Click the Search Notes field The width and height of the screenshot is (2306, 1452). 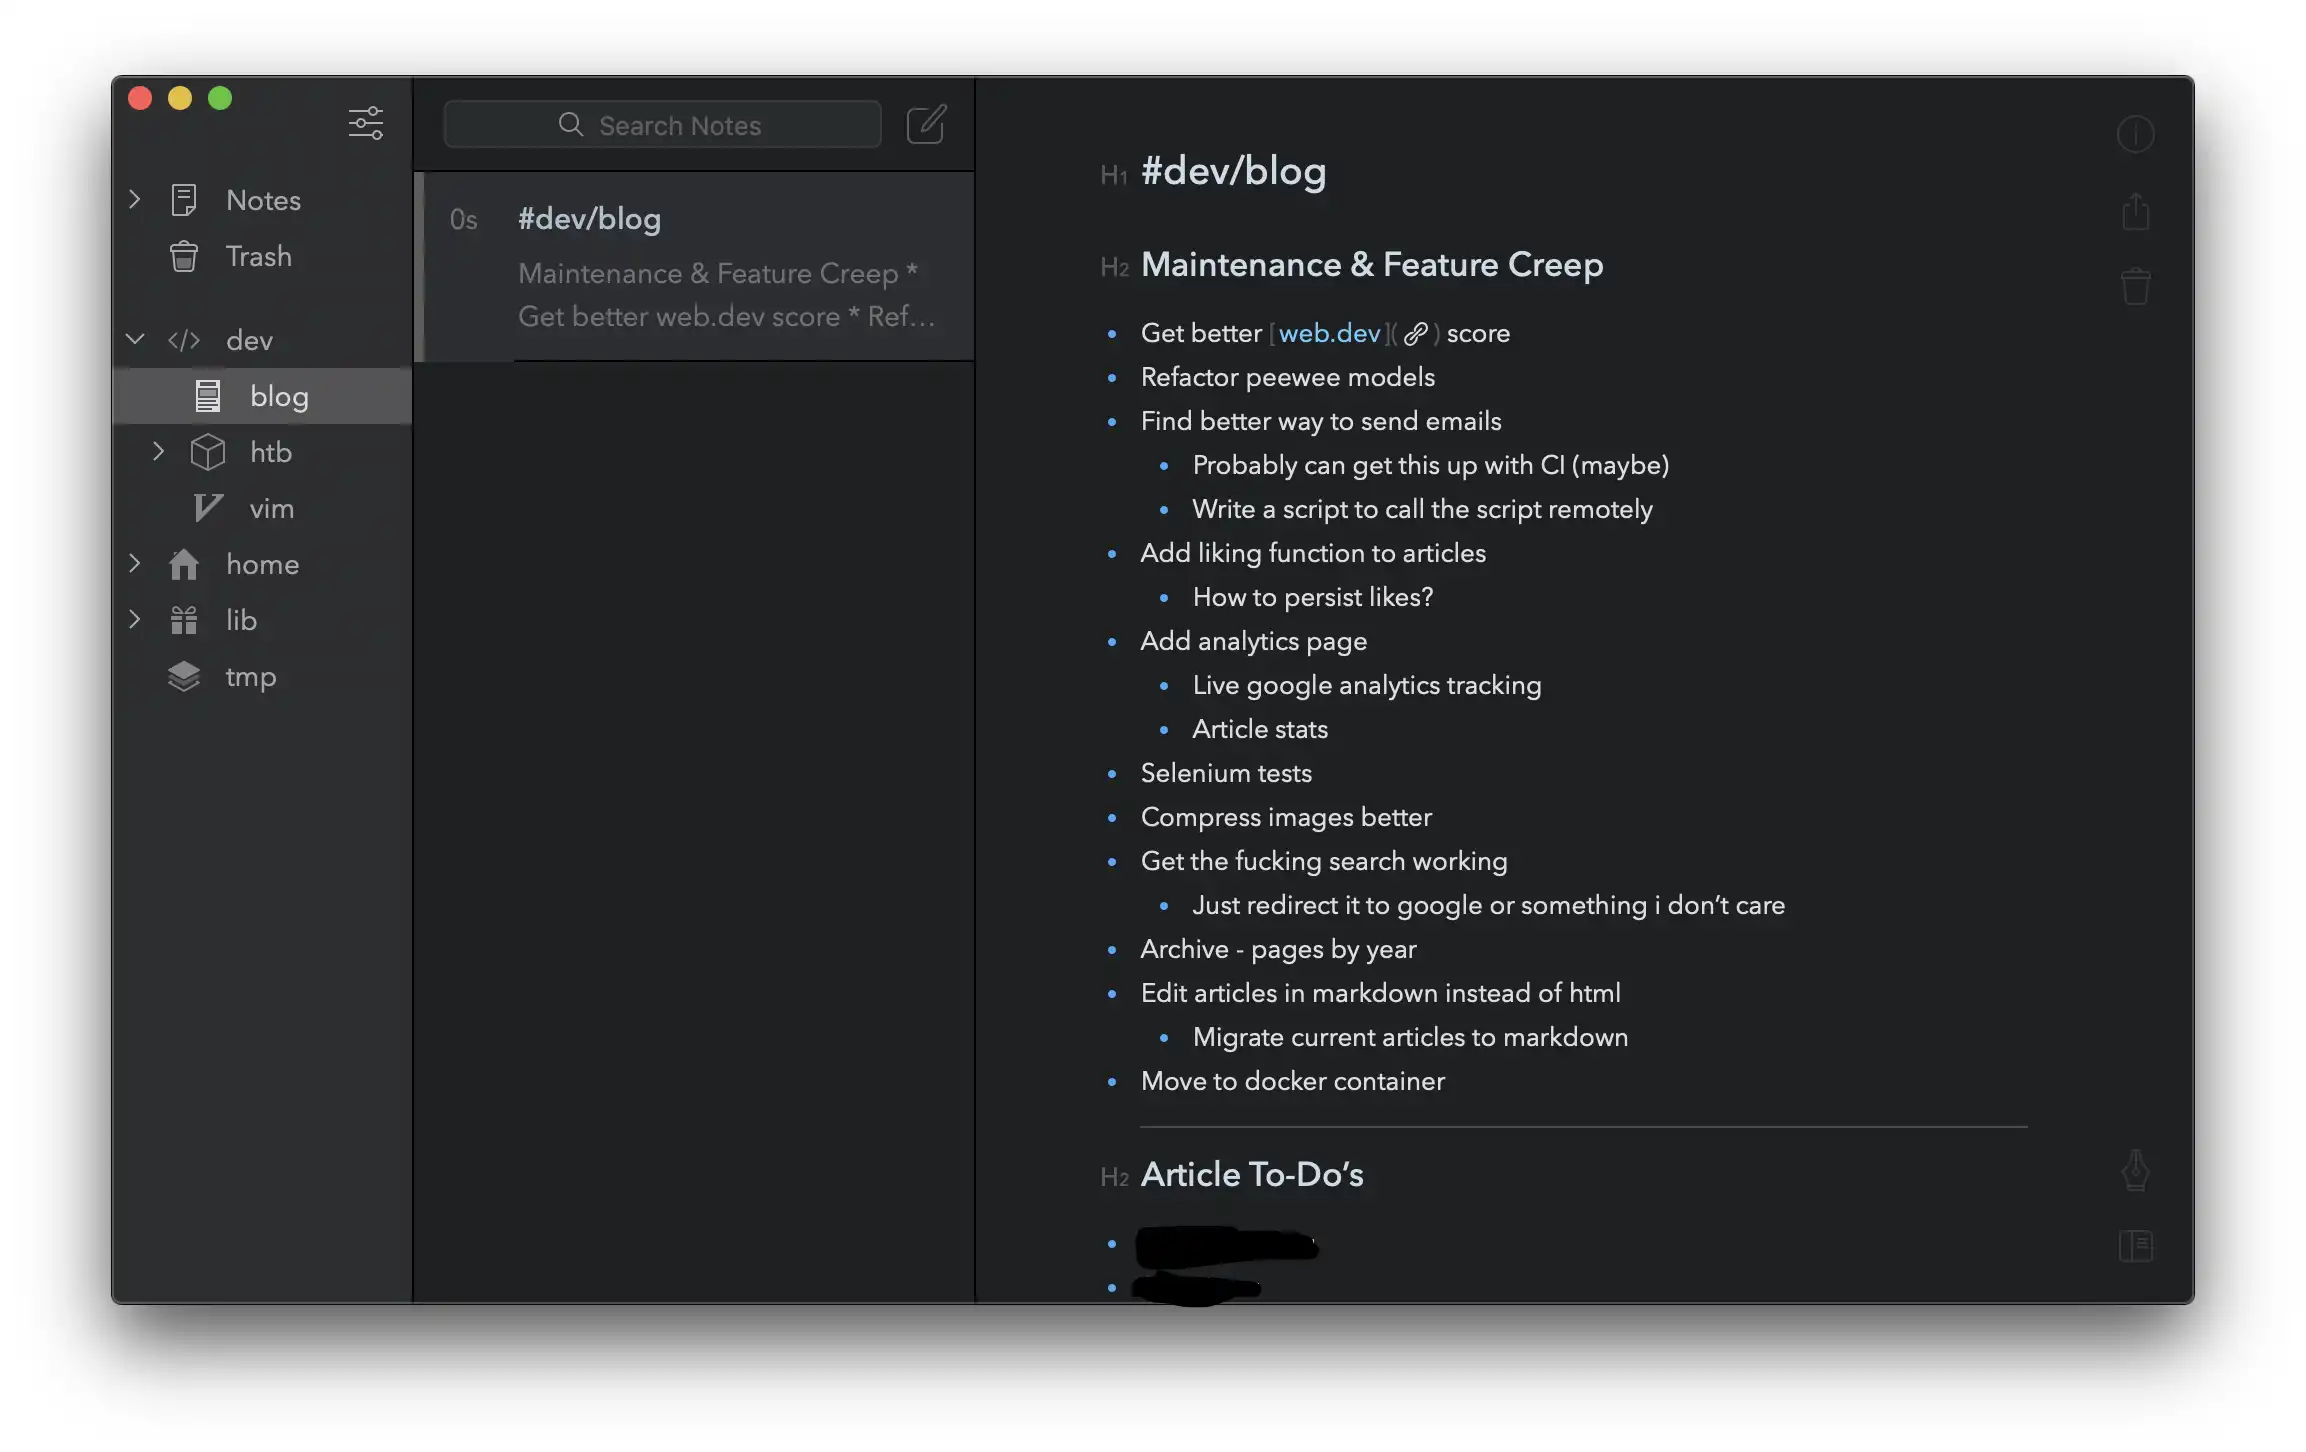[x=662, y=125]
